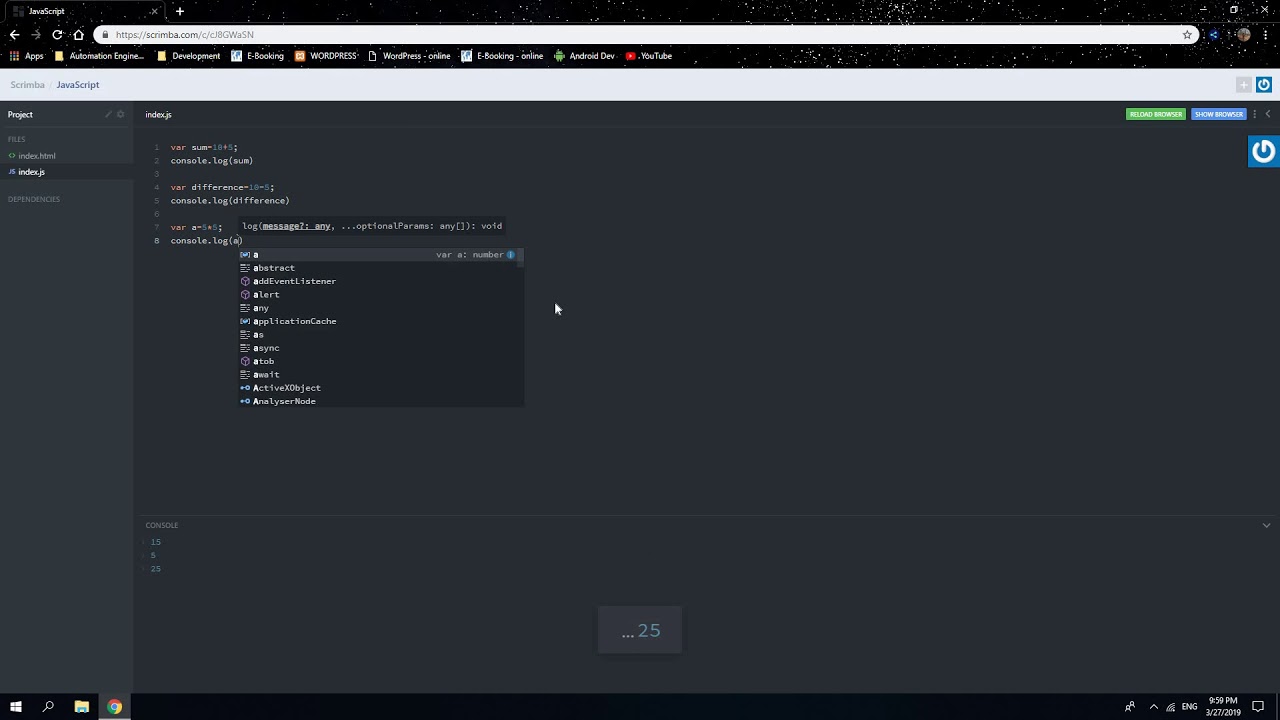This screenshot has width=1280, height=720.
Task: Open the Windows notification center
Action: [x=1258, y=707]
